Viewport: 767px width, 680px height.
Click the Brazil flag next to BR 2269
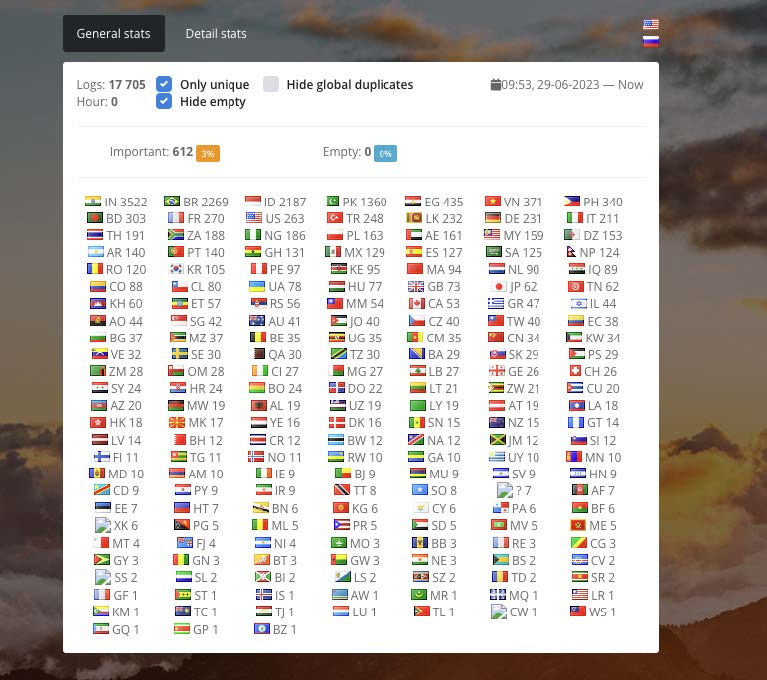tap(172, 201)
